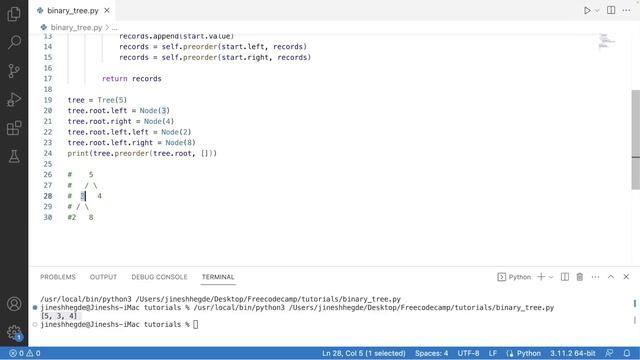Click the breadcrumb ellipsis segment
The height and width of the screenshot is (360, 640).
coord(115,28)
